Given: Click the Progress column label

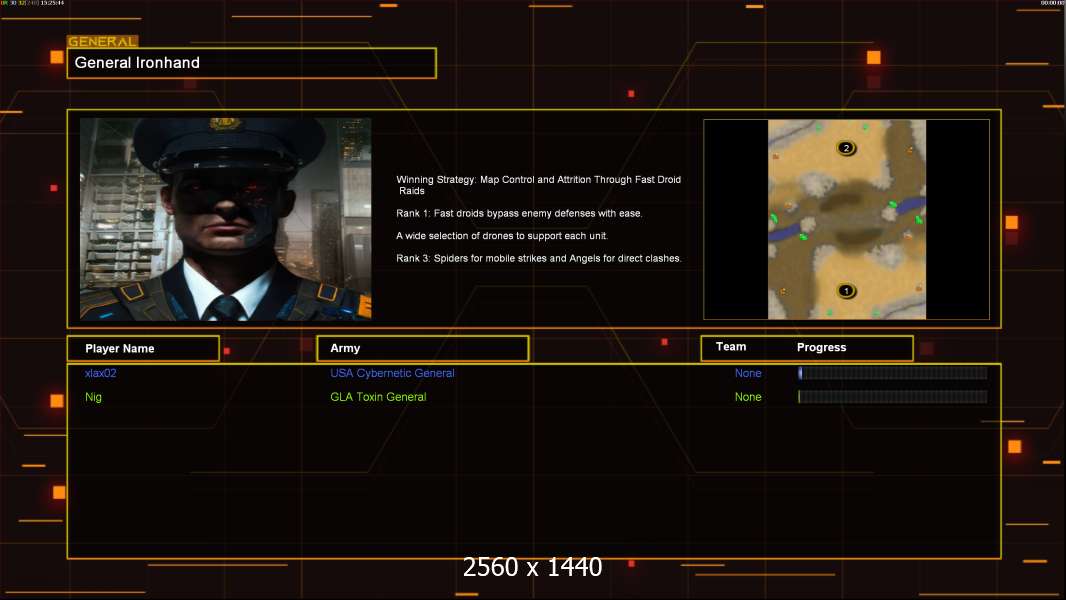Looking at the screenshot, I should [x=821, y=347].
